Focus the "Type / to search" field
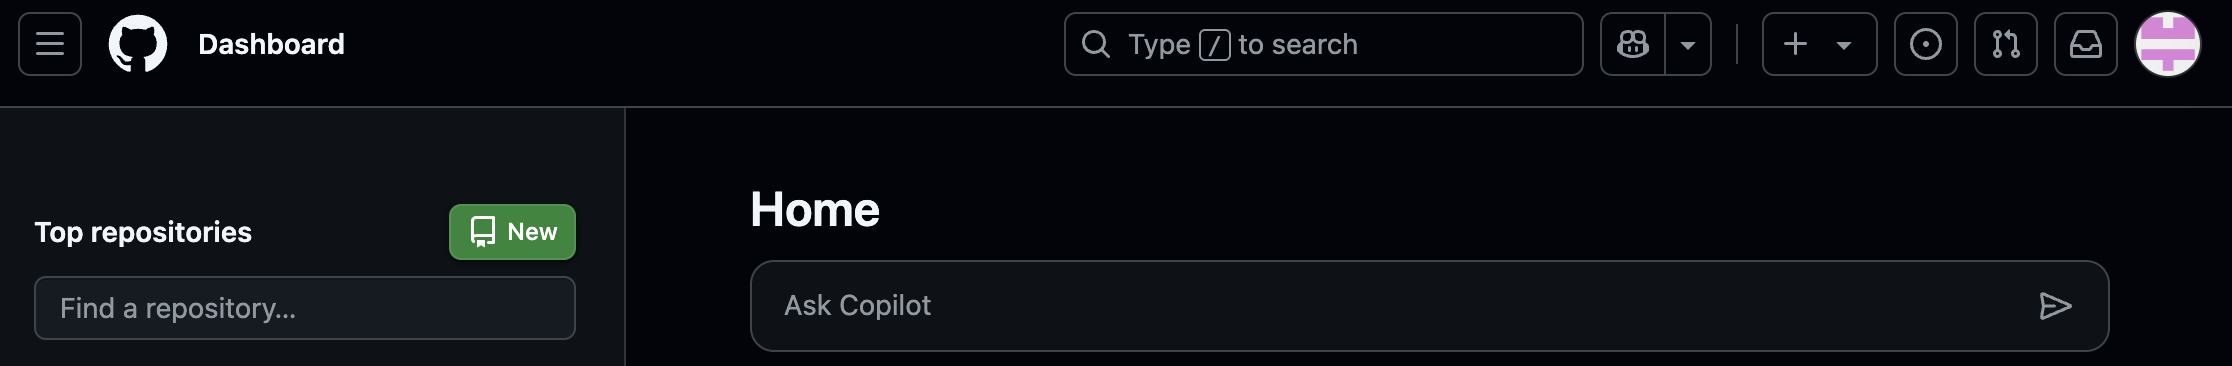The height and width of the screenshot is (366, 2232). point(1323,44)
